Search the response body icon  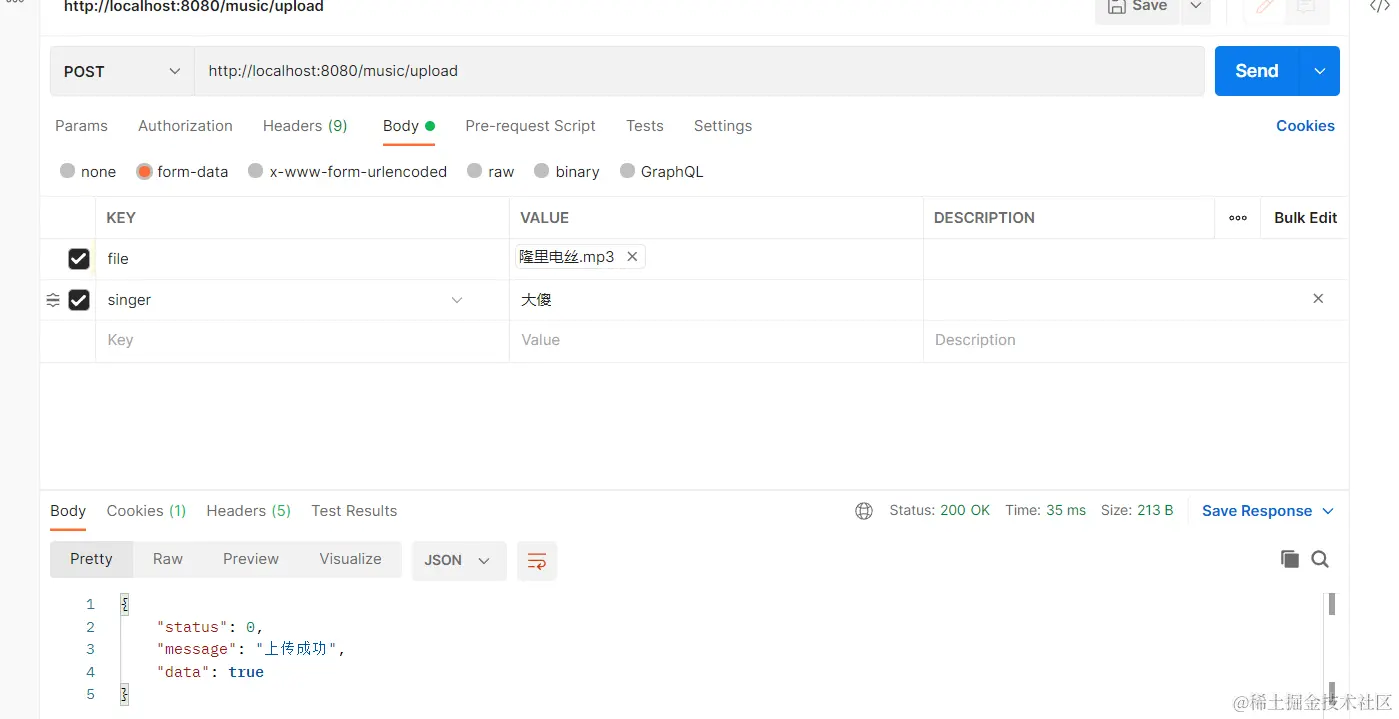1320,559
